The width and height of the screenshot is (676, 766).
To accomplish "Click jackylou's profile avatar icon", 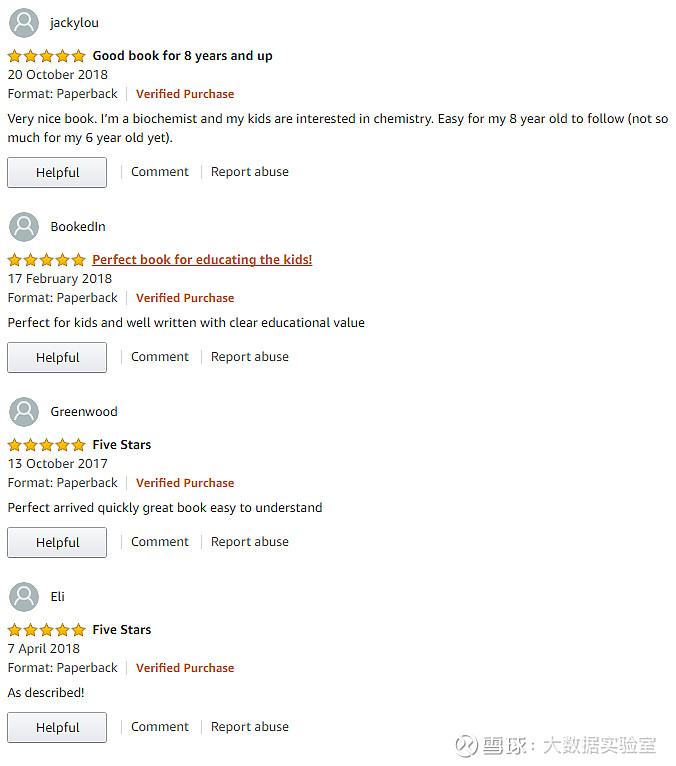I will [24, 23].
